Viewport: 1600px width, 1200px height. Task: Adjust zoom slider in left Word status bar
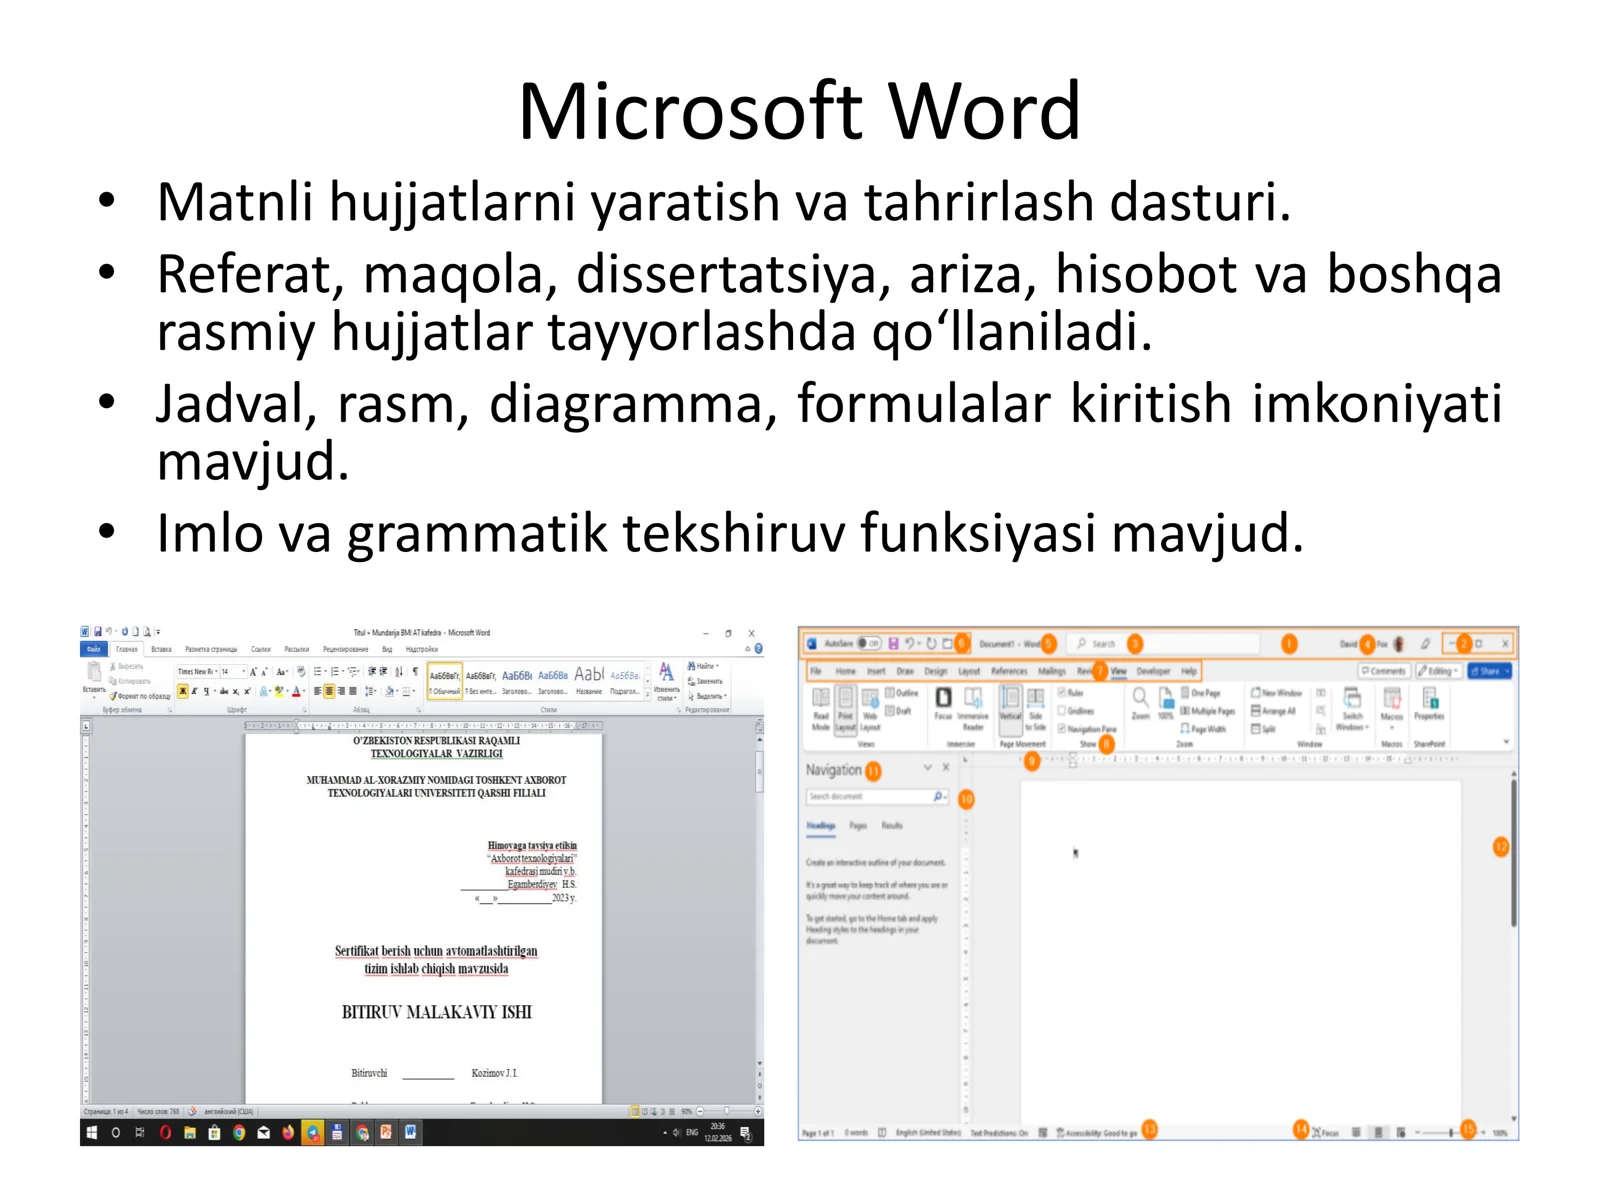728,1111
